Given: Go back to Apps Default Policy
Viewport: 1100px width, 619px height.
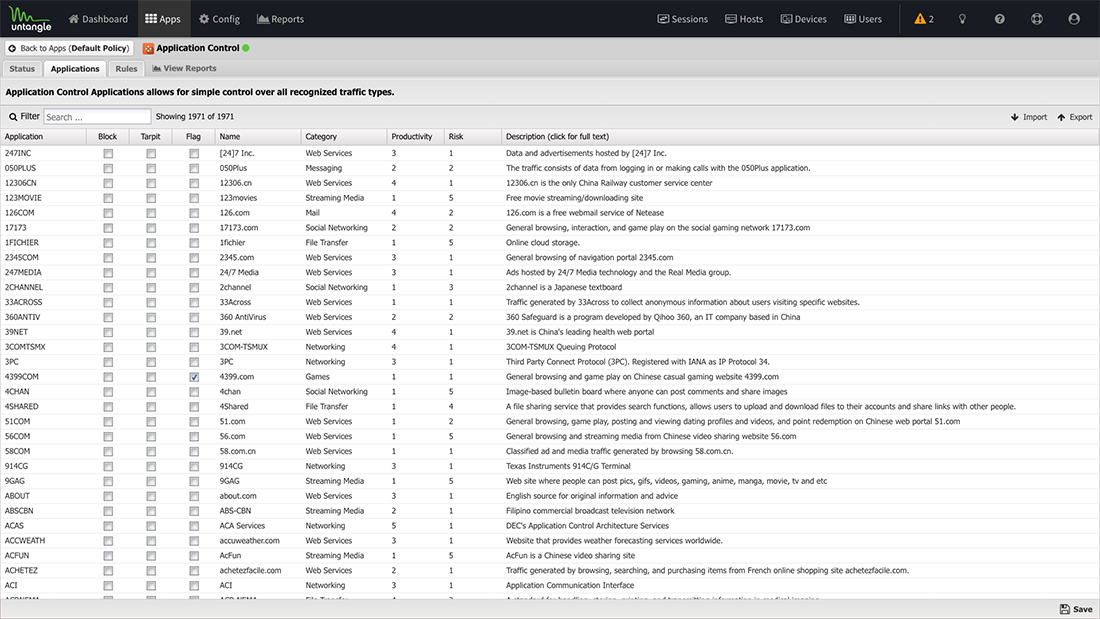Looking at the screenshot, I should [69, 48].
